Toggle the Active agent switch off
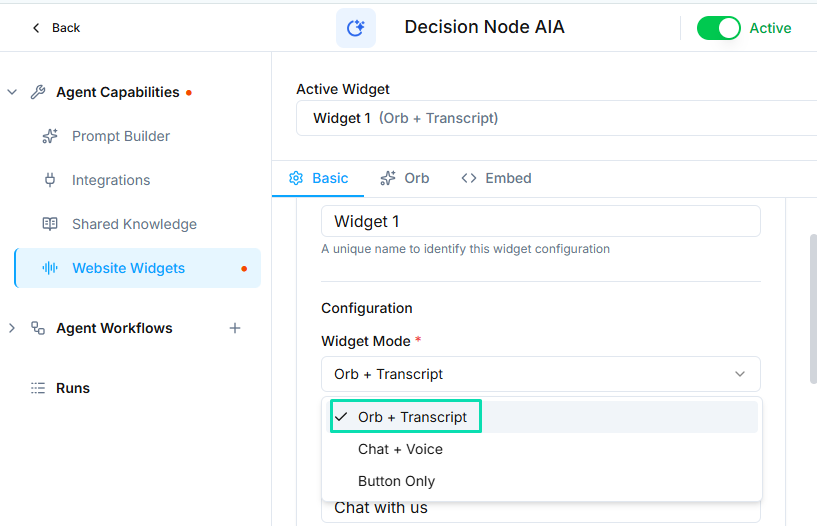817x526 pixels. click(718, 28)
